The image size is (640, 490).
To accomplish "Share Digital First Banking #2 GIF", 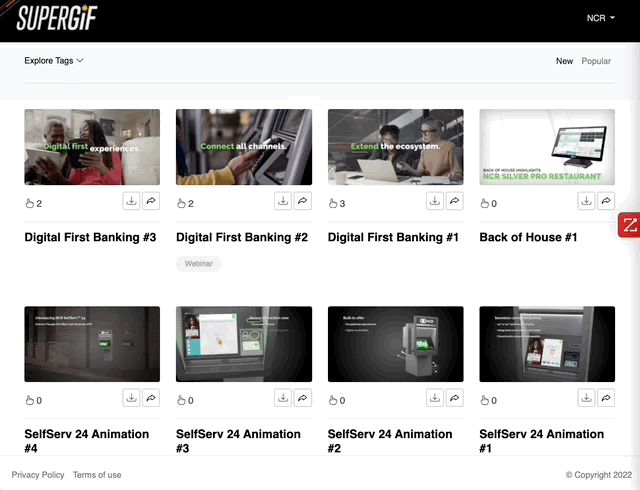I will pyautogui.click(x=302, y=201).
